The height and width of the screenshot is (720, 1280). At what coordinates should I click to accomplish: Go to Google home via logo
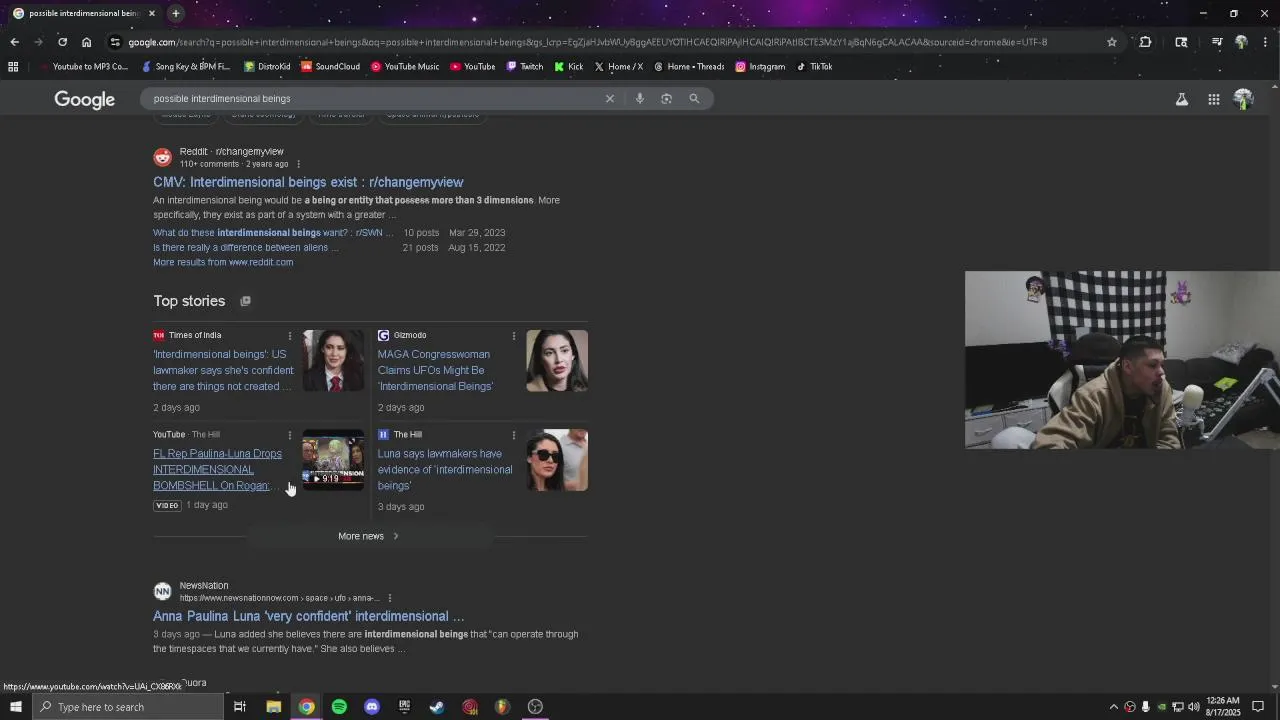84,99
